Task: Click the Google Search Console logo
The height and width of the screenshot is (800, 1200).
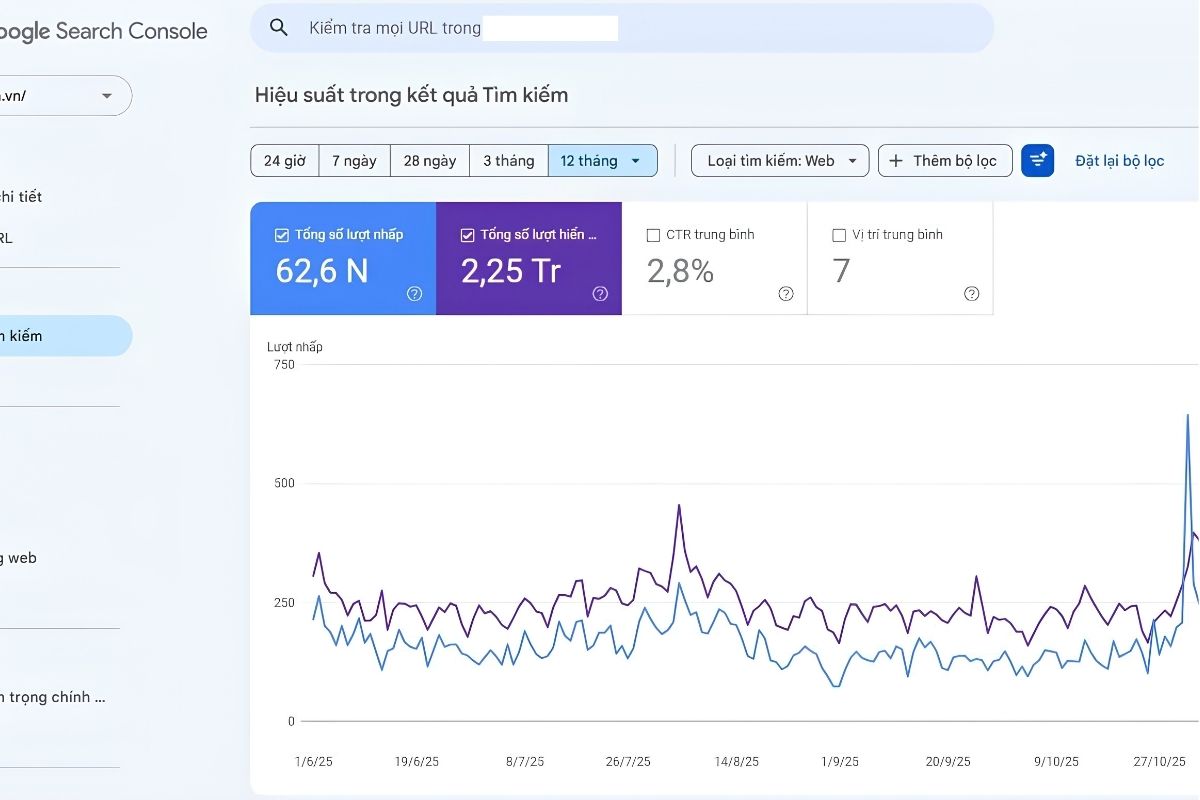Action: point(104,31)
